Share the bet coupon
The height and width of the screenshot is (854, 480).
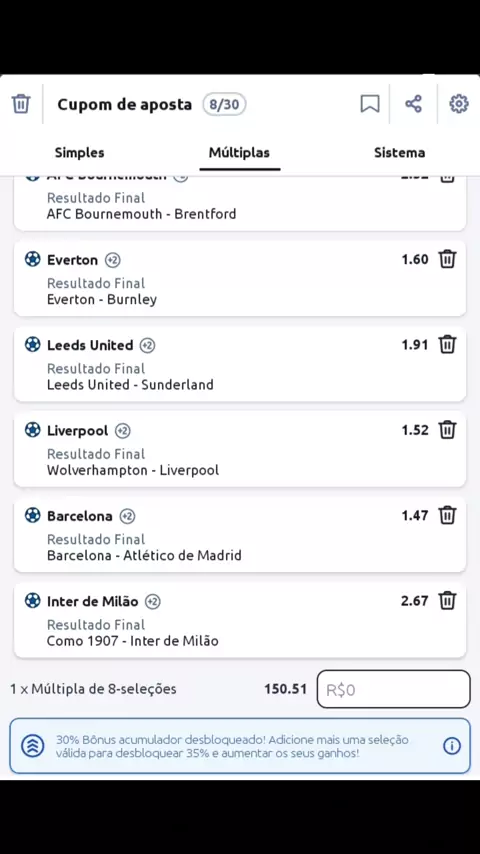[x=414, y=103]
